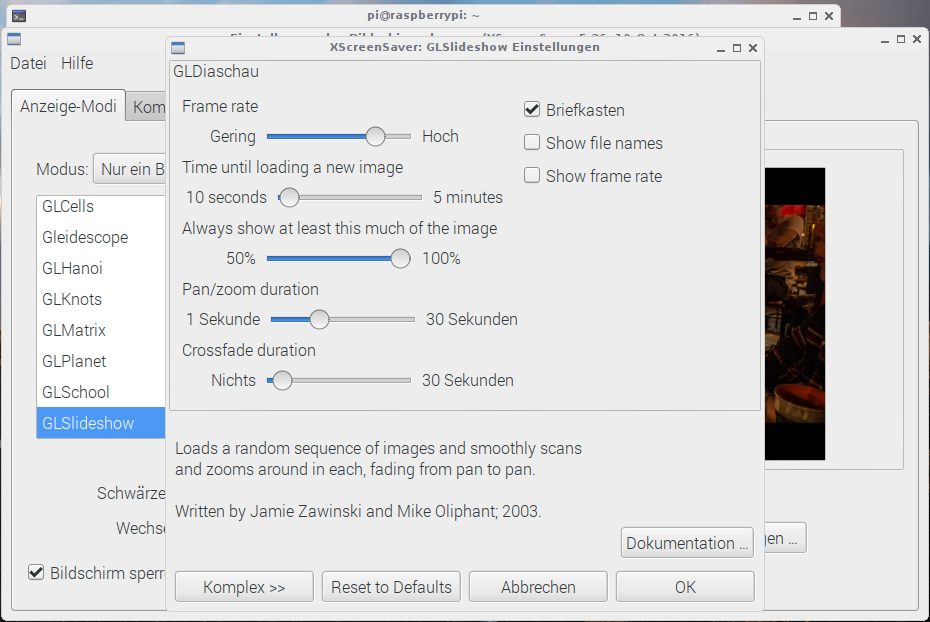Click the Pan/zoom duration slider handle
930x622 pixels.
[320, 319]
